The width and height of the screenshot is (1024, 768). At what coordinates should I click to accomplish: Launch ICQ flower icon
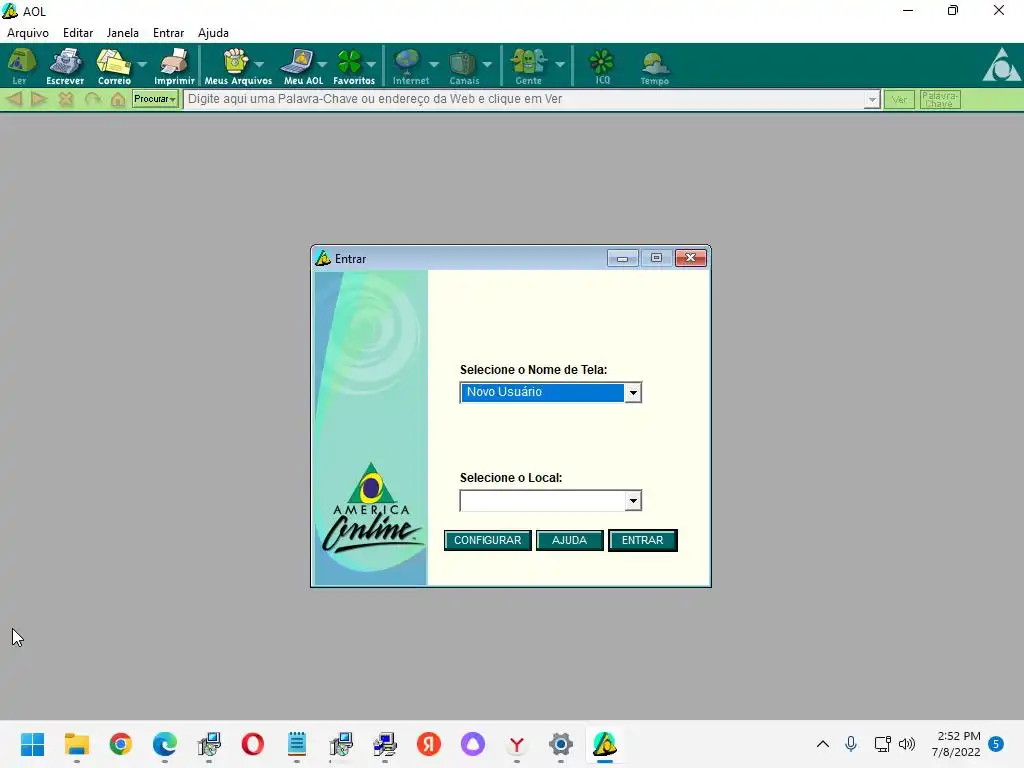point(602,66)
